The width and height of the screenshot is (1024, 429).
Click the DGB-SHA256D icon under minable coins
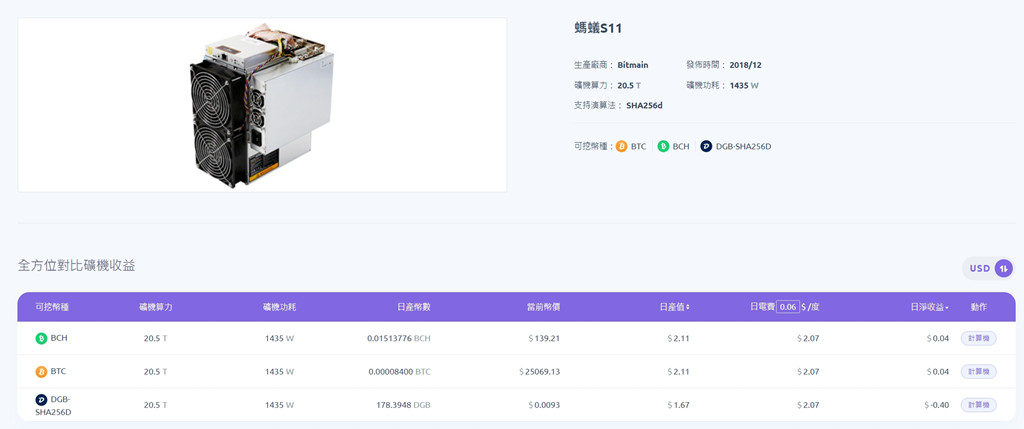click(706, 146)
